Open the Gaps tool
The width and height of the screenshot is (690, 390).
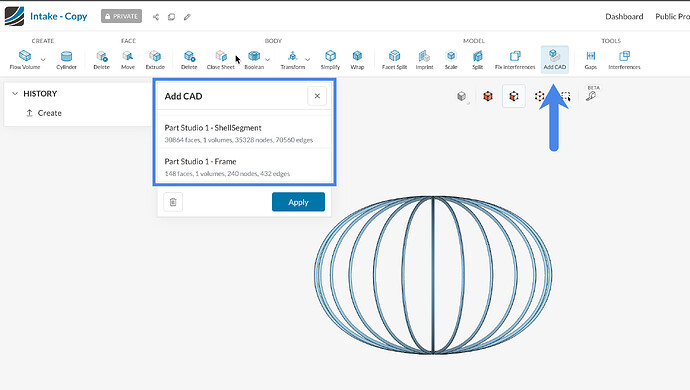point(591,59)
